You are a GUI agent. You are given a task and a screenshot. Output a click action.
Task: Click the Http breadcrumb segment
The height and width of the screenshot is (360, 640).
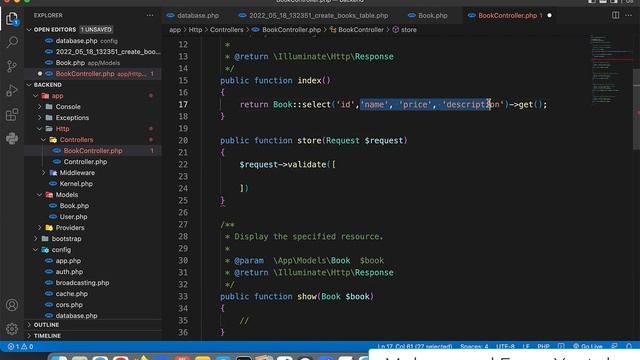(195, 30)
